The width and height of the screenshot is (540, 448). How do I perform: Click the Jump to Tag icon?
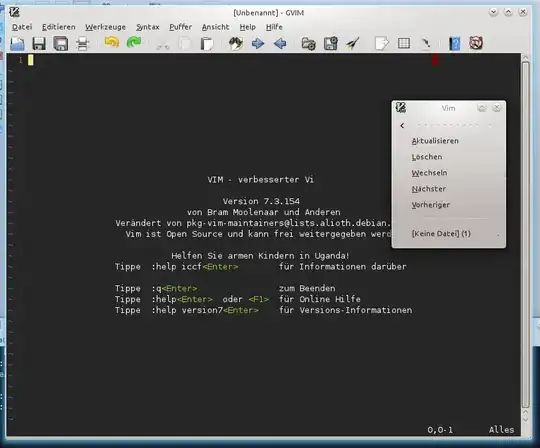click(x=426, y=43)
